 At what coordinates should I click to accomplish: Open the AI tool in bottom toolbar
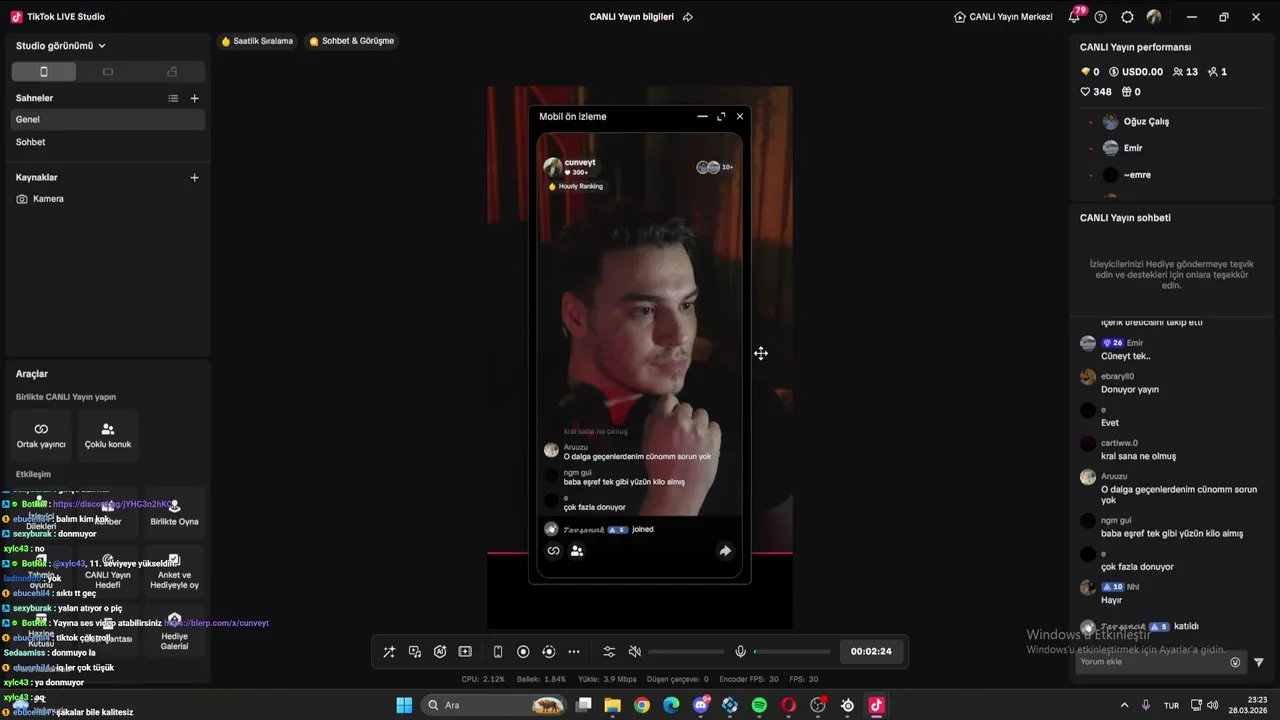click(x=440, y=652)
